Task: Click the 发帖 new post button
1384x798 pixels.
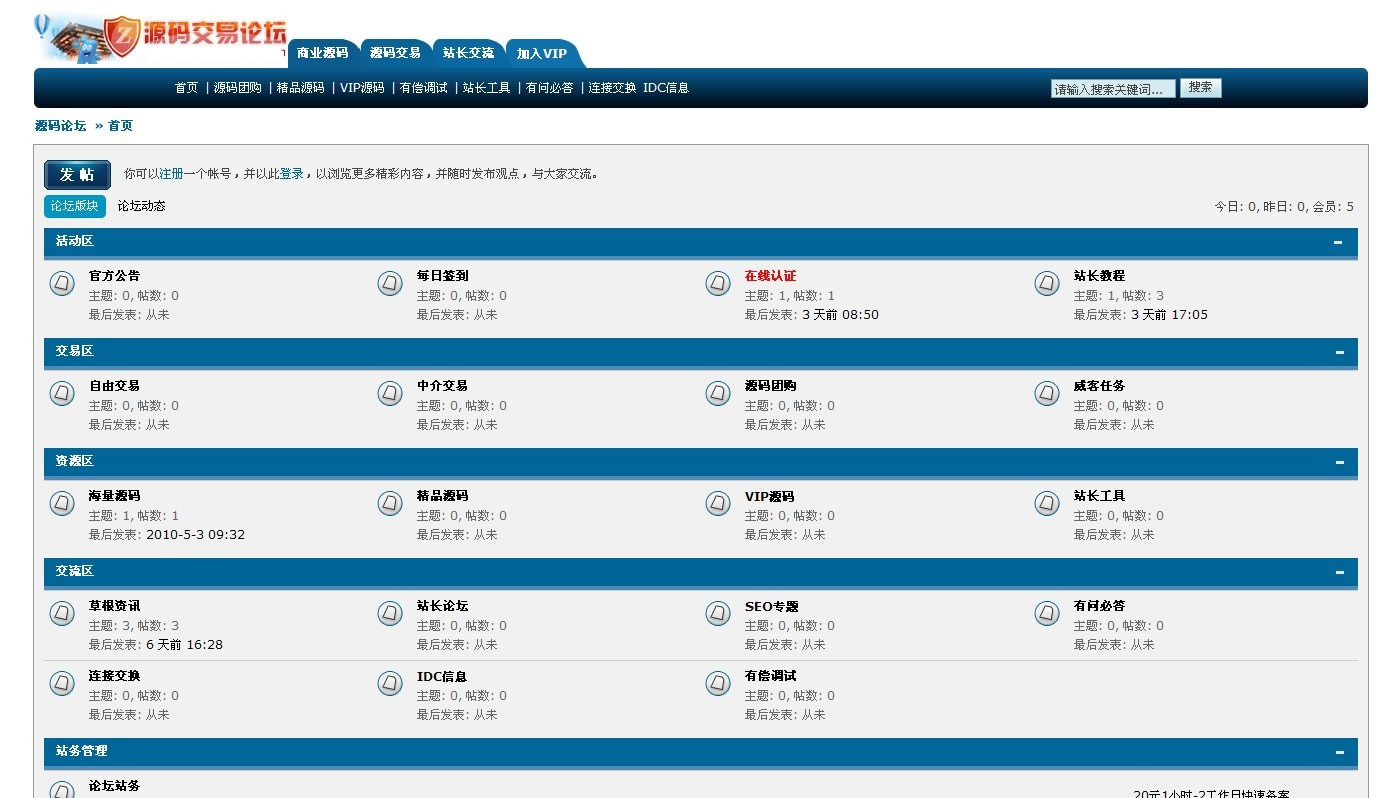Action: tap(77, 174)
